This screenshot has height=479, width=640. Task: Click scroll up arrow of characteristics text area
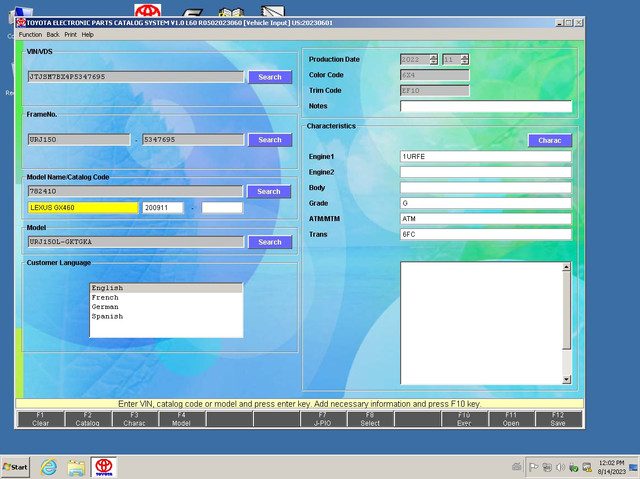pos(566,267)
